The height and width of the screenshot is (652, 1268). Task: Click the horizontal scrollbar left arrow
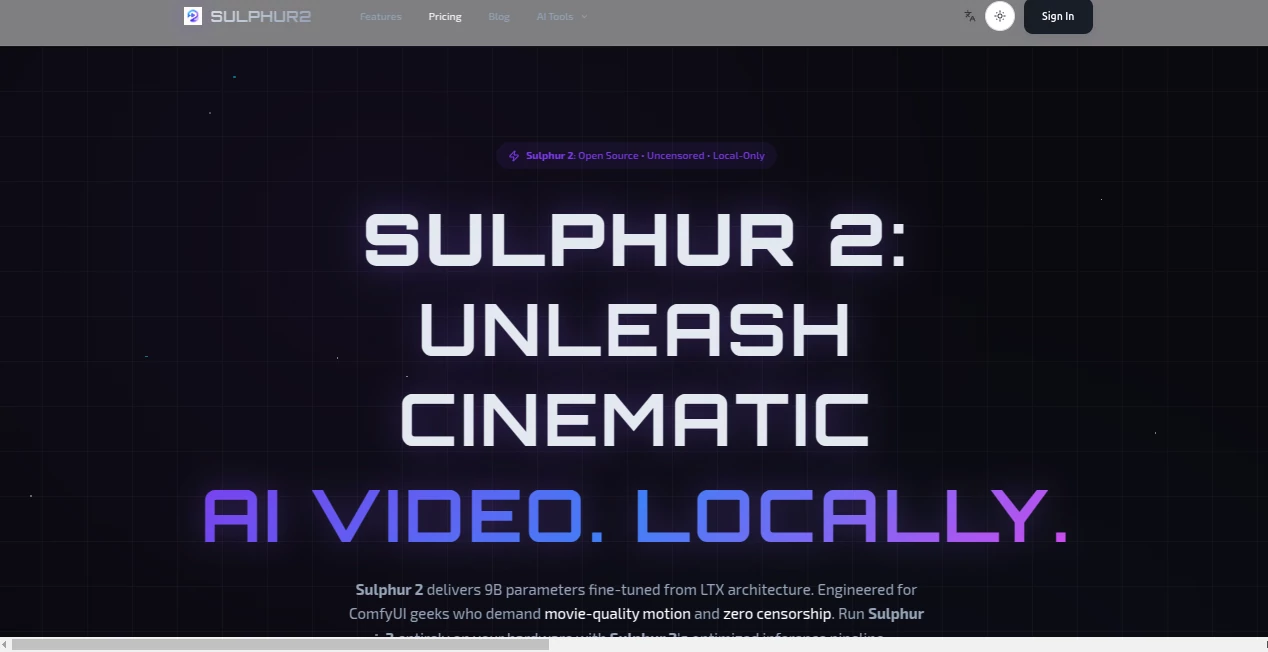(5, 645)
